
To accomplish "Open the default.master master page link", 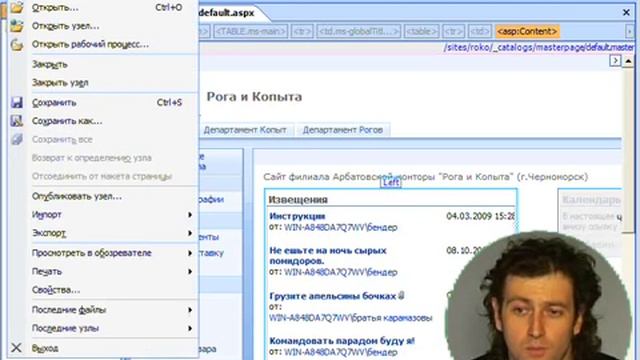I will coord(539,48).
